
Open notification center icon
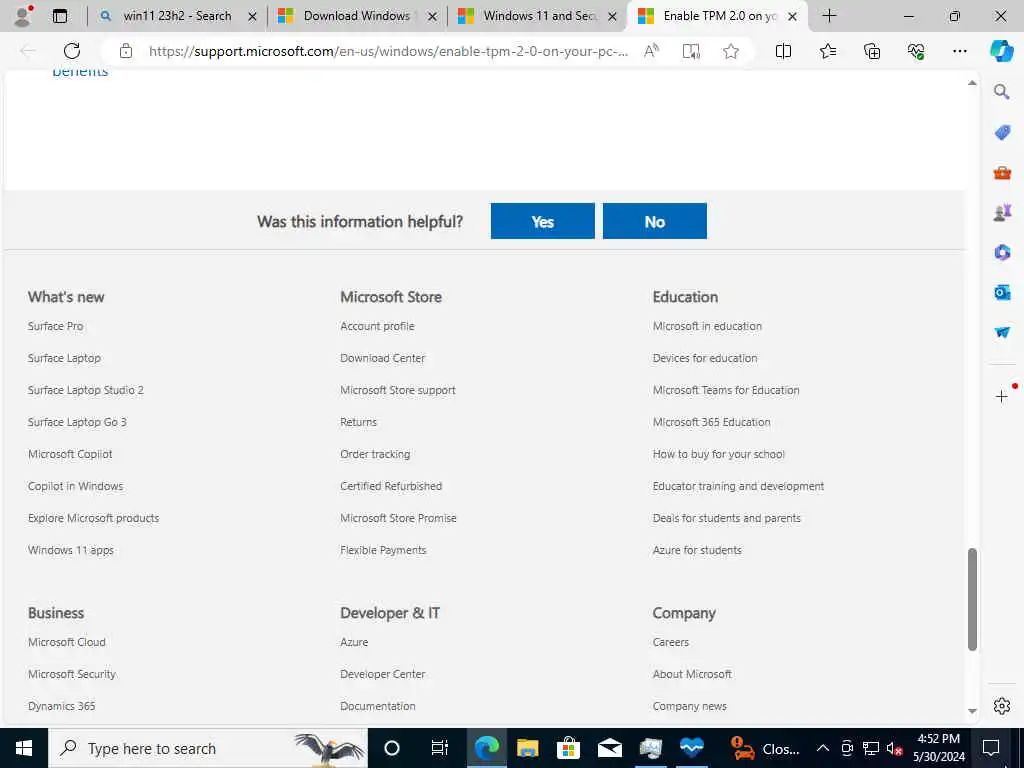tap(991, 748)
